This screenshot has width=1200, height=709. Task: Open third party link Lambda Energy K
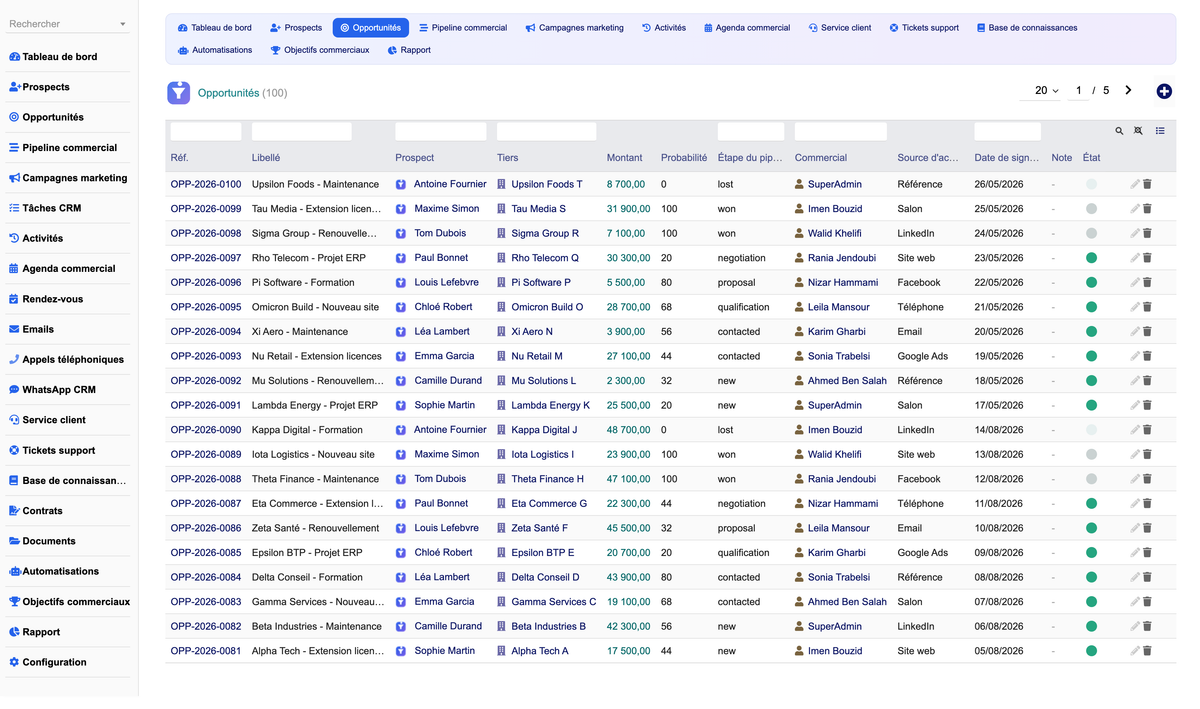551,405
